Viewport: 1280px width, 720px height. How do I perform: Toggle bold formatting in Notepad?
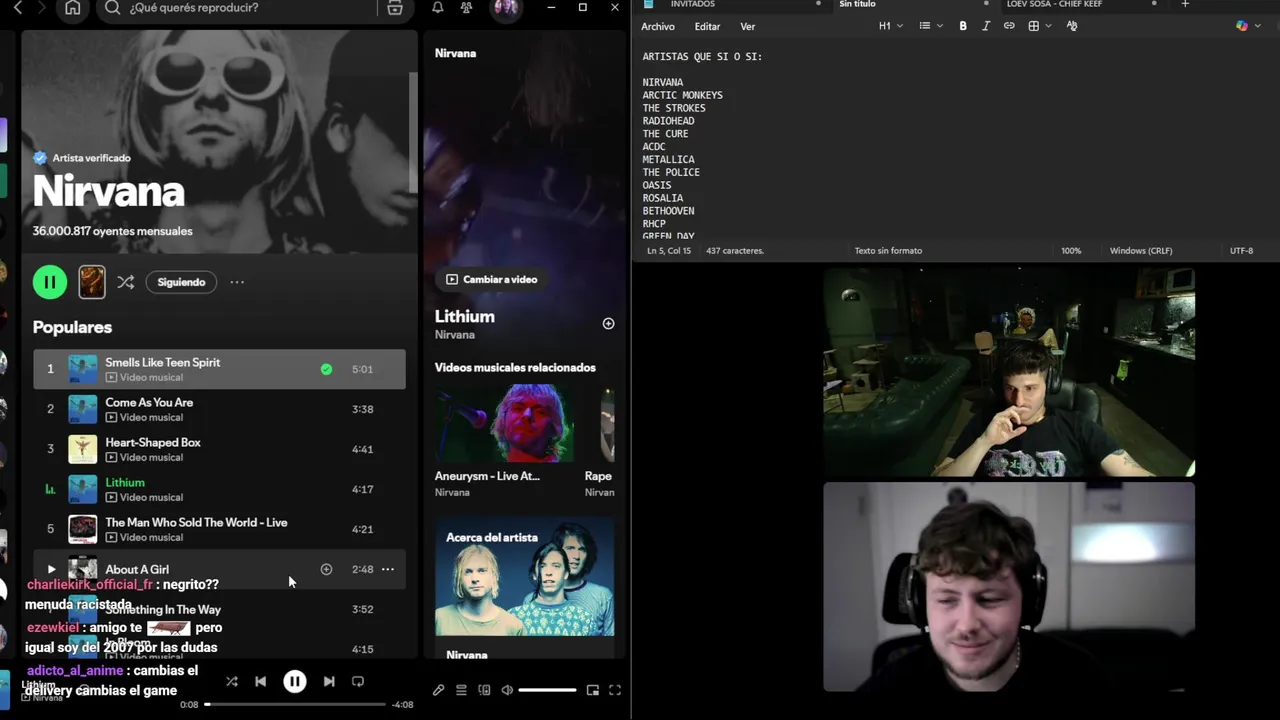pyautogui.click(x=963, y=26)
